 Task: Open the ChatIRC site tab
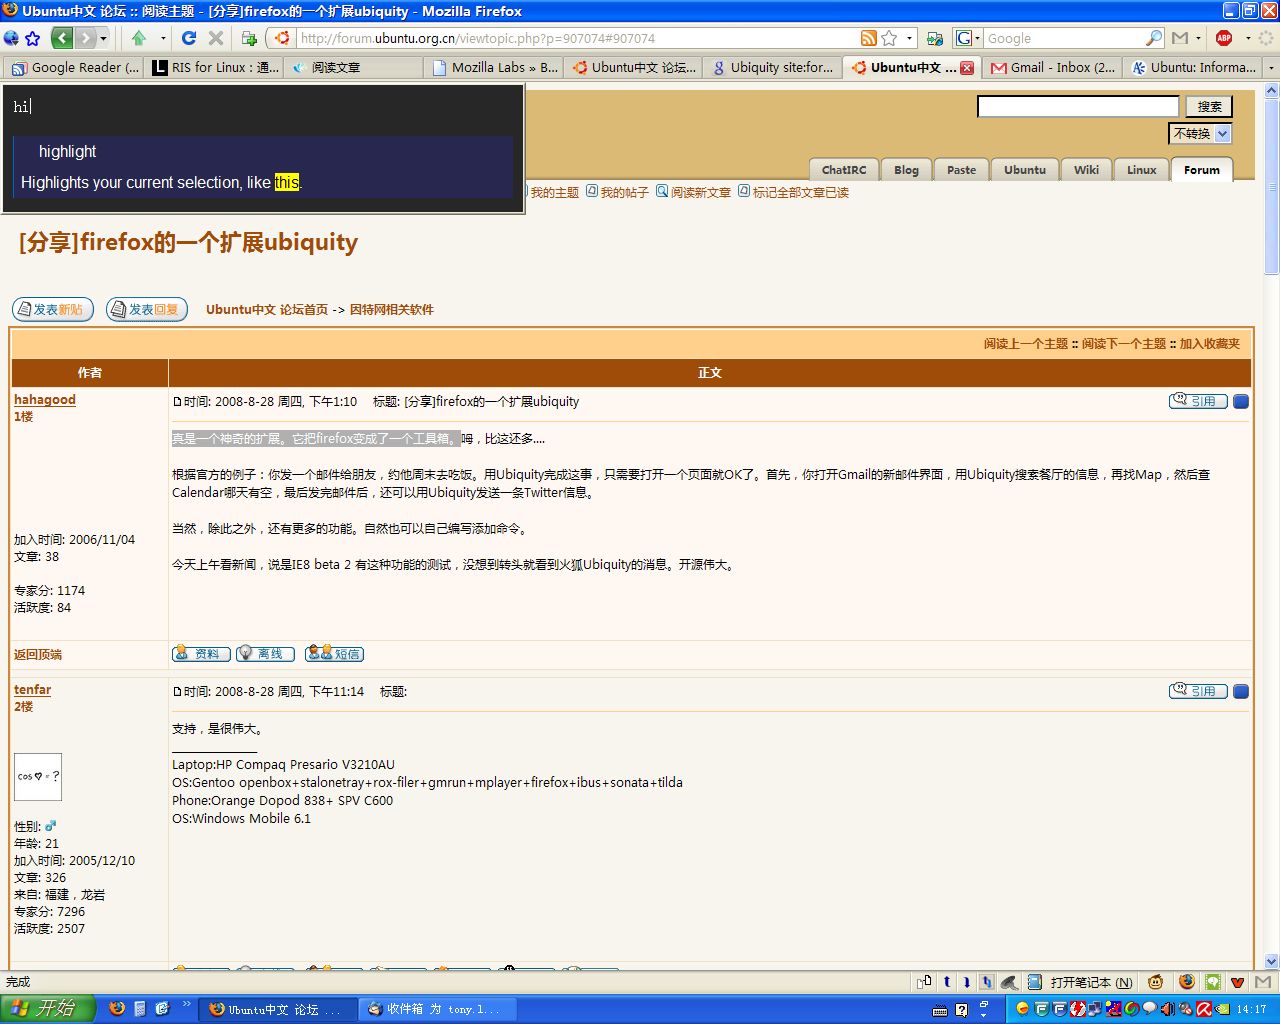pyautogui.click(x=844, y=170)
